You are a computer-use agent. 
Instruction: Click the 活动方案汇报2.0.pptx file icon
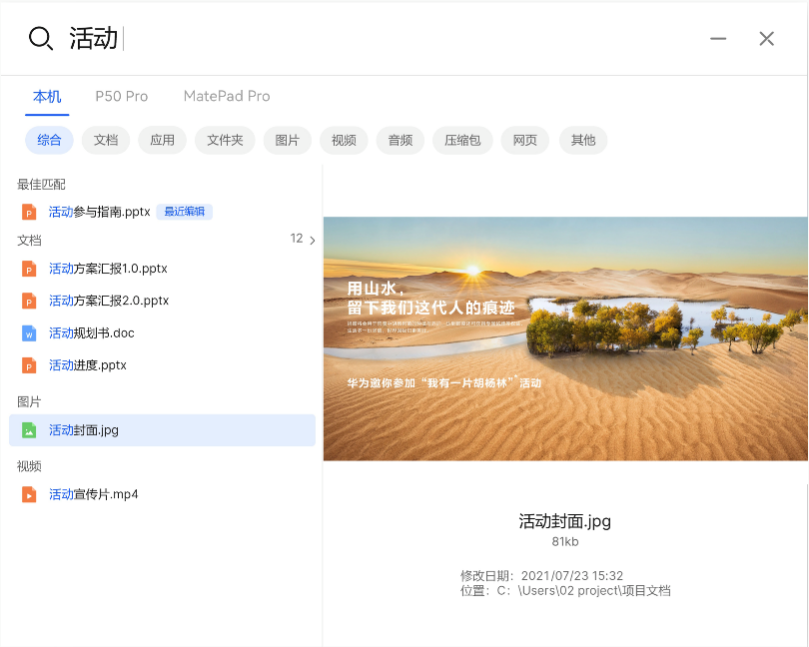(29, 301)
